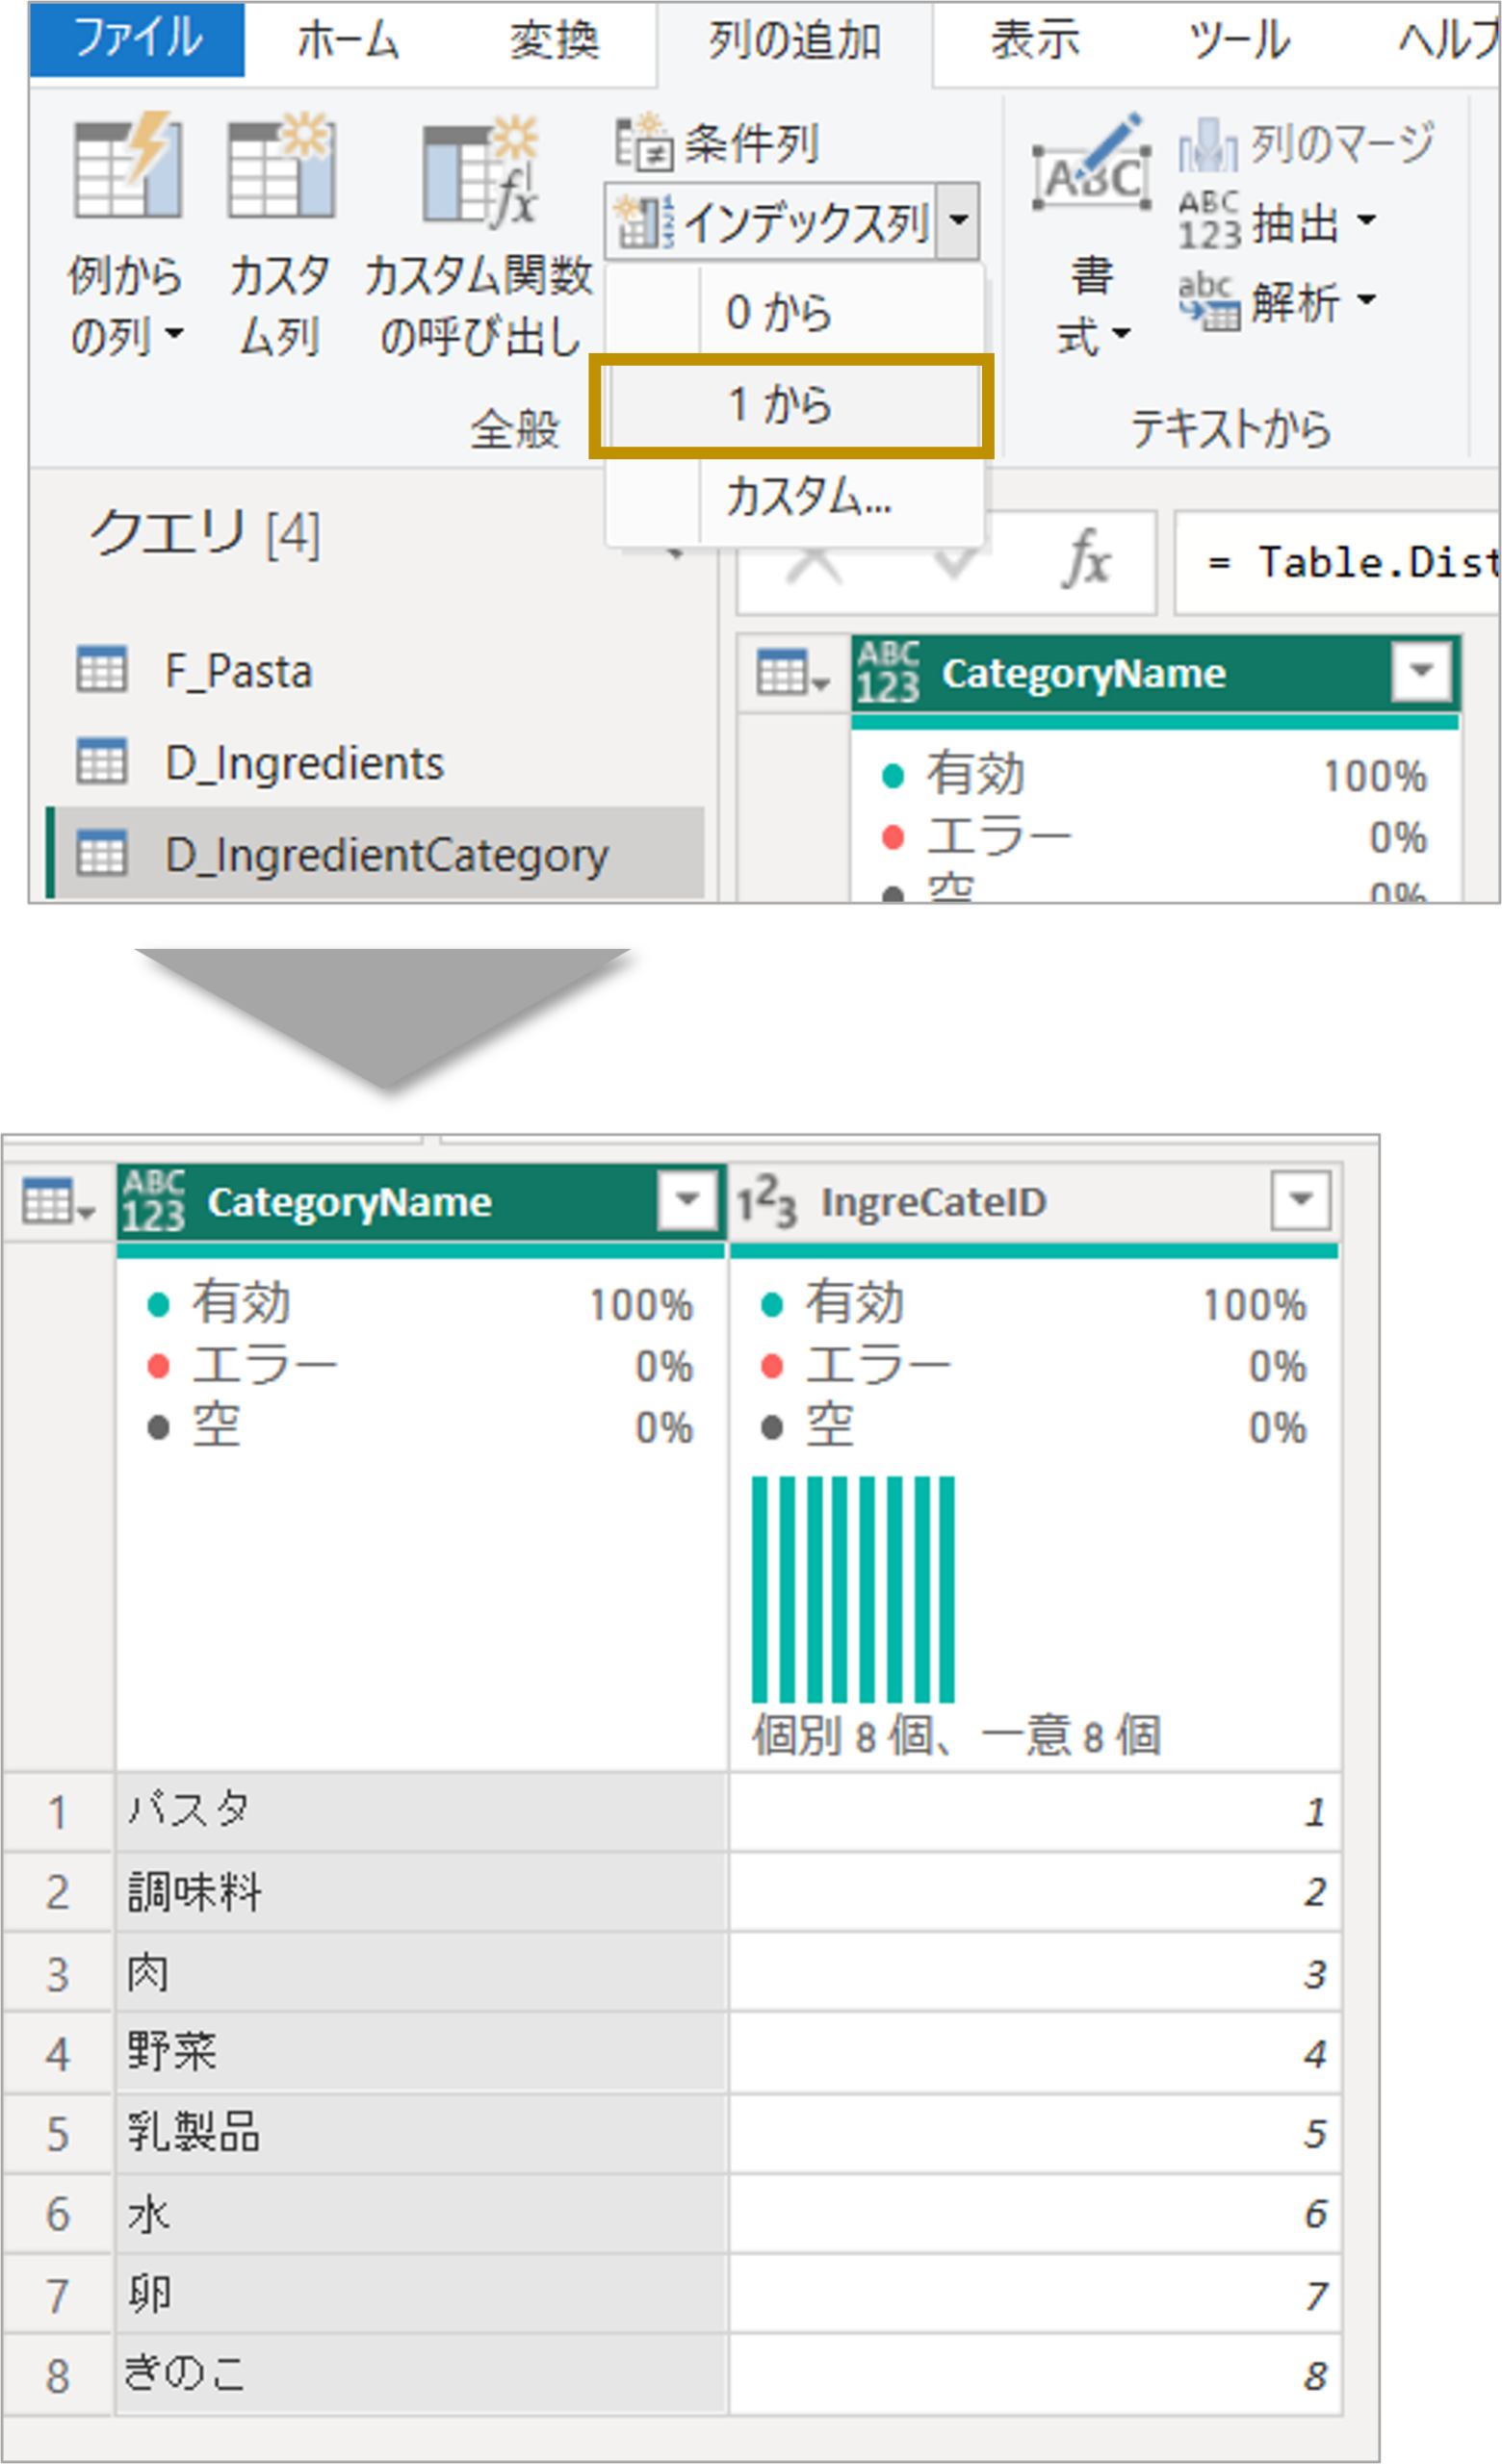Image resolution: width=1502 pixels, height=2464 pixels.
Task: Switch to the 変換 (Transform) tab
Action: pos(554,42)
